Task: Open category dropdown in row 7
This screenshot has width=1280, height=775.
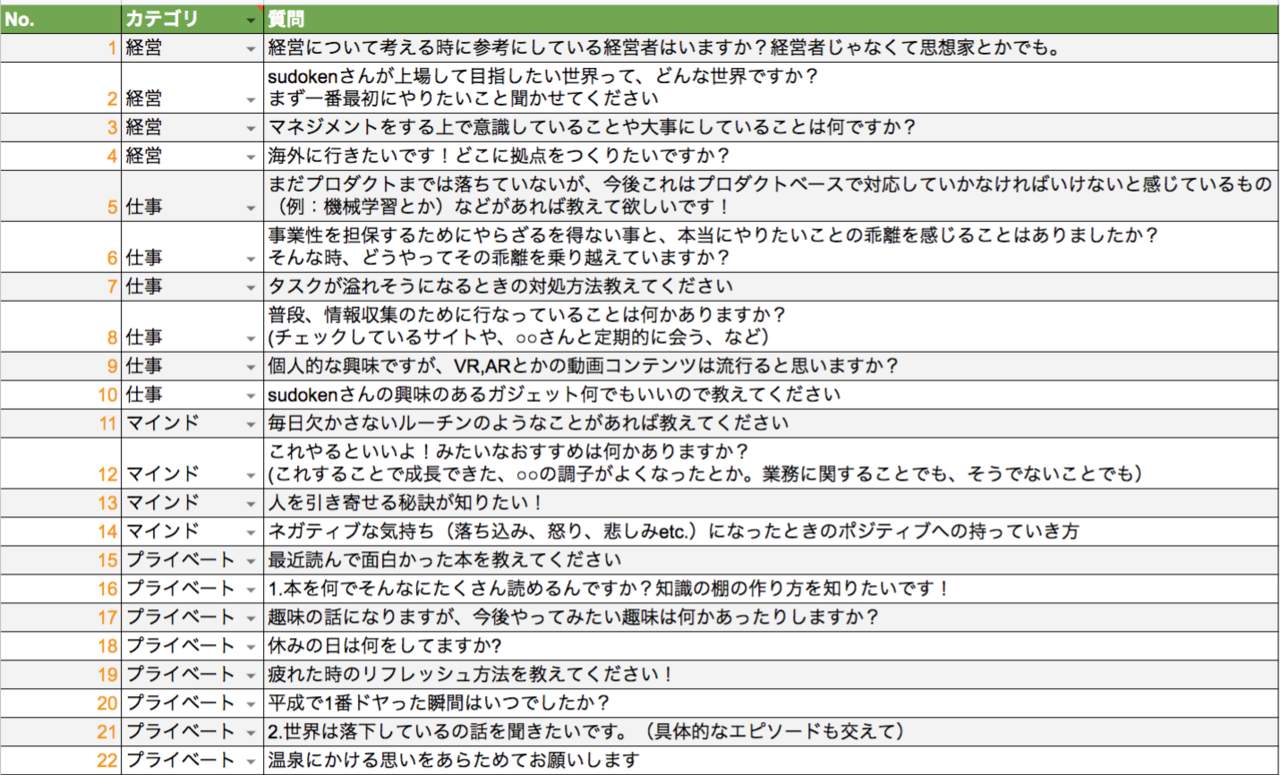Action: tap(250, 287)
